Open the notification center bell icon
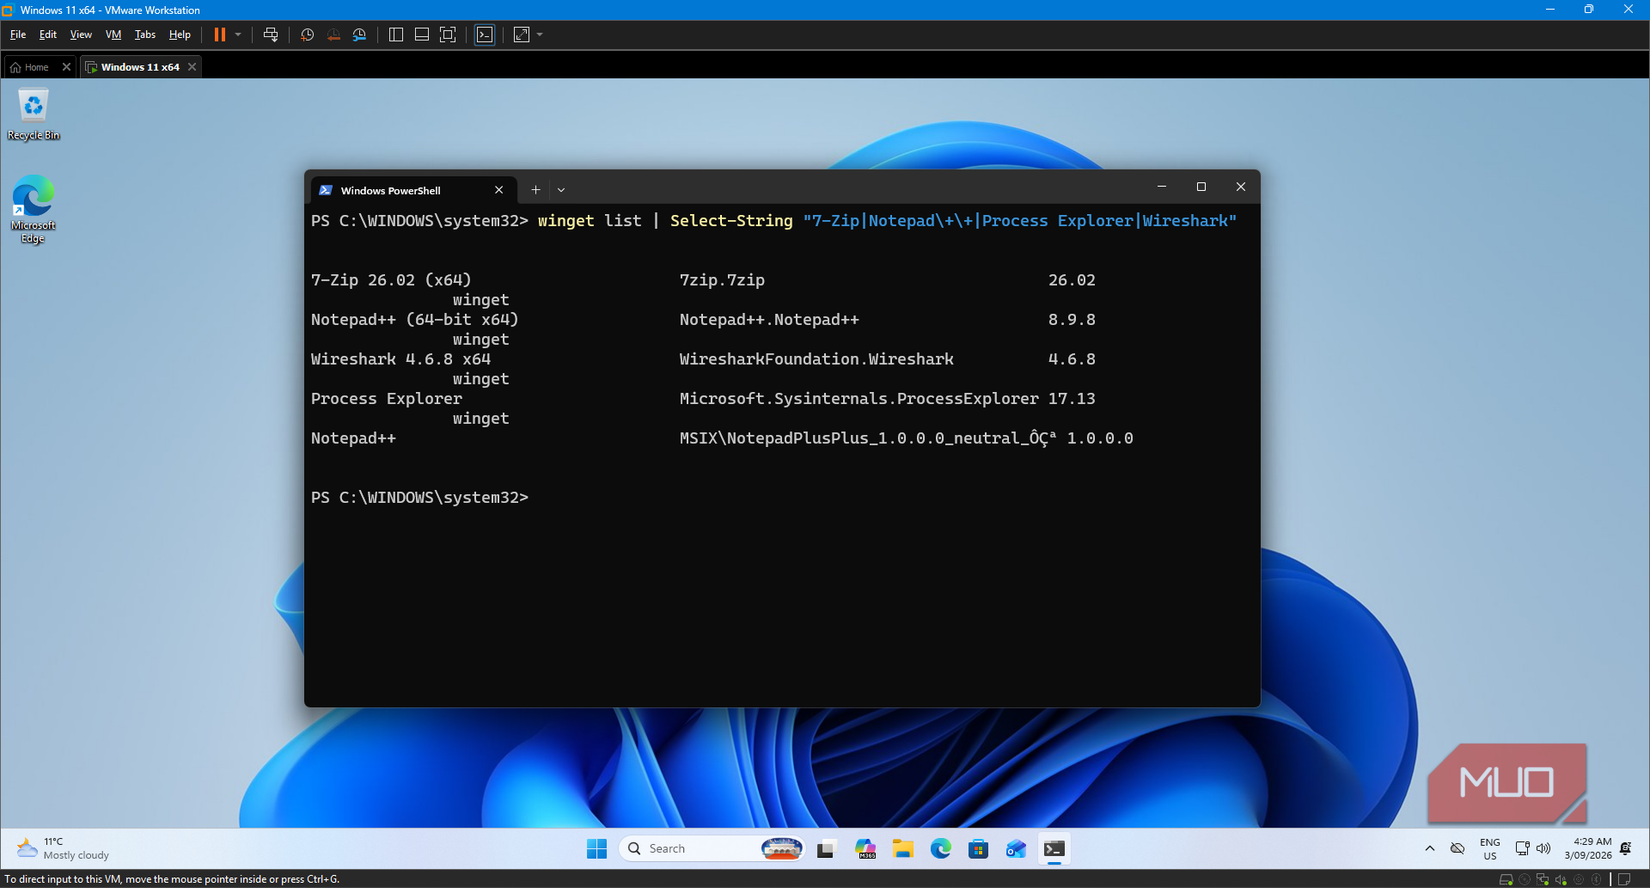The width and height of the screenshot is (1650, 888). [1626, 849]
